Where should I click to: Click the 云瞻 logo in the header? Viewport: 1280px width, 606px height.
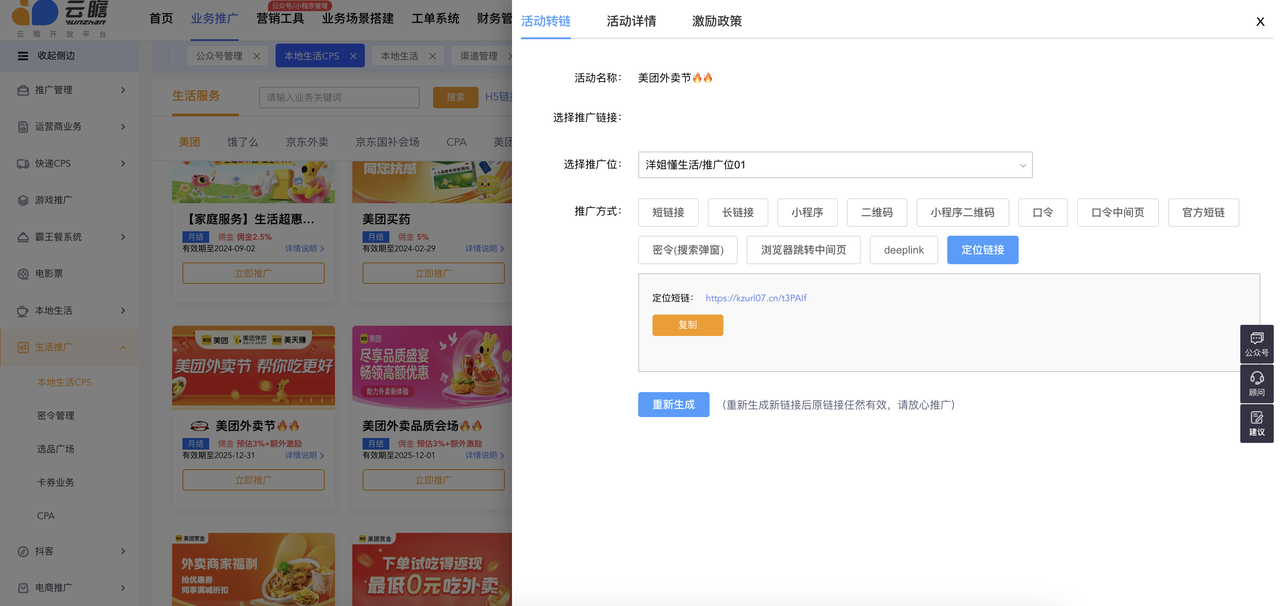tap(60, 18)
